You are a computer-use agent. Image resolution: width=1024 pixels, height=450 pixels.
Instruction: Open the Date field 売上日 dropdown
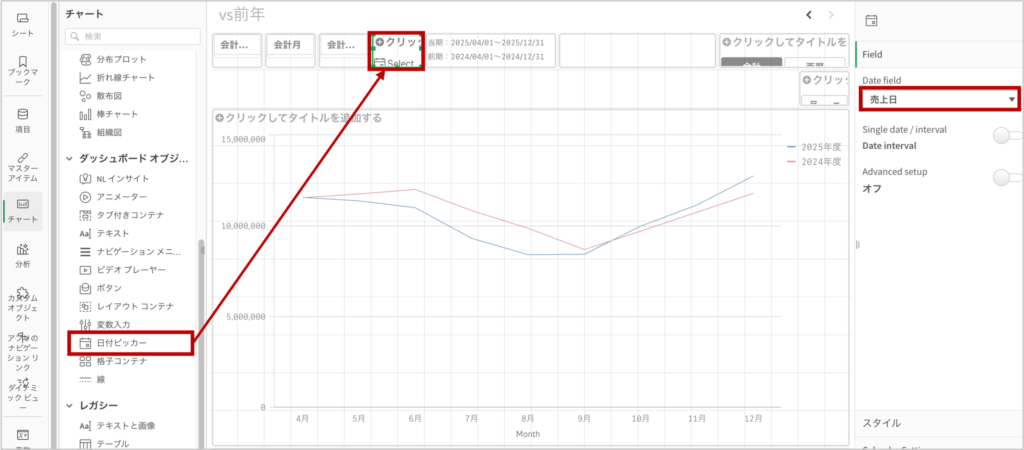pyautogui.click(x=938, y=99)
